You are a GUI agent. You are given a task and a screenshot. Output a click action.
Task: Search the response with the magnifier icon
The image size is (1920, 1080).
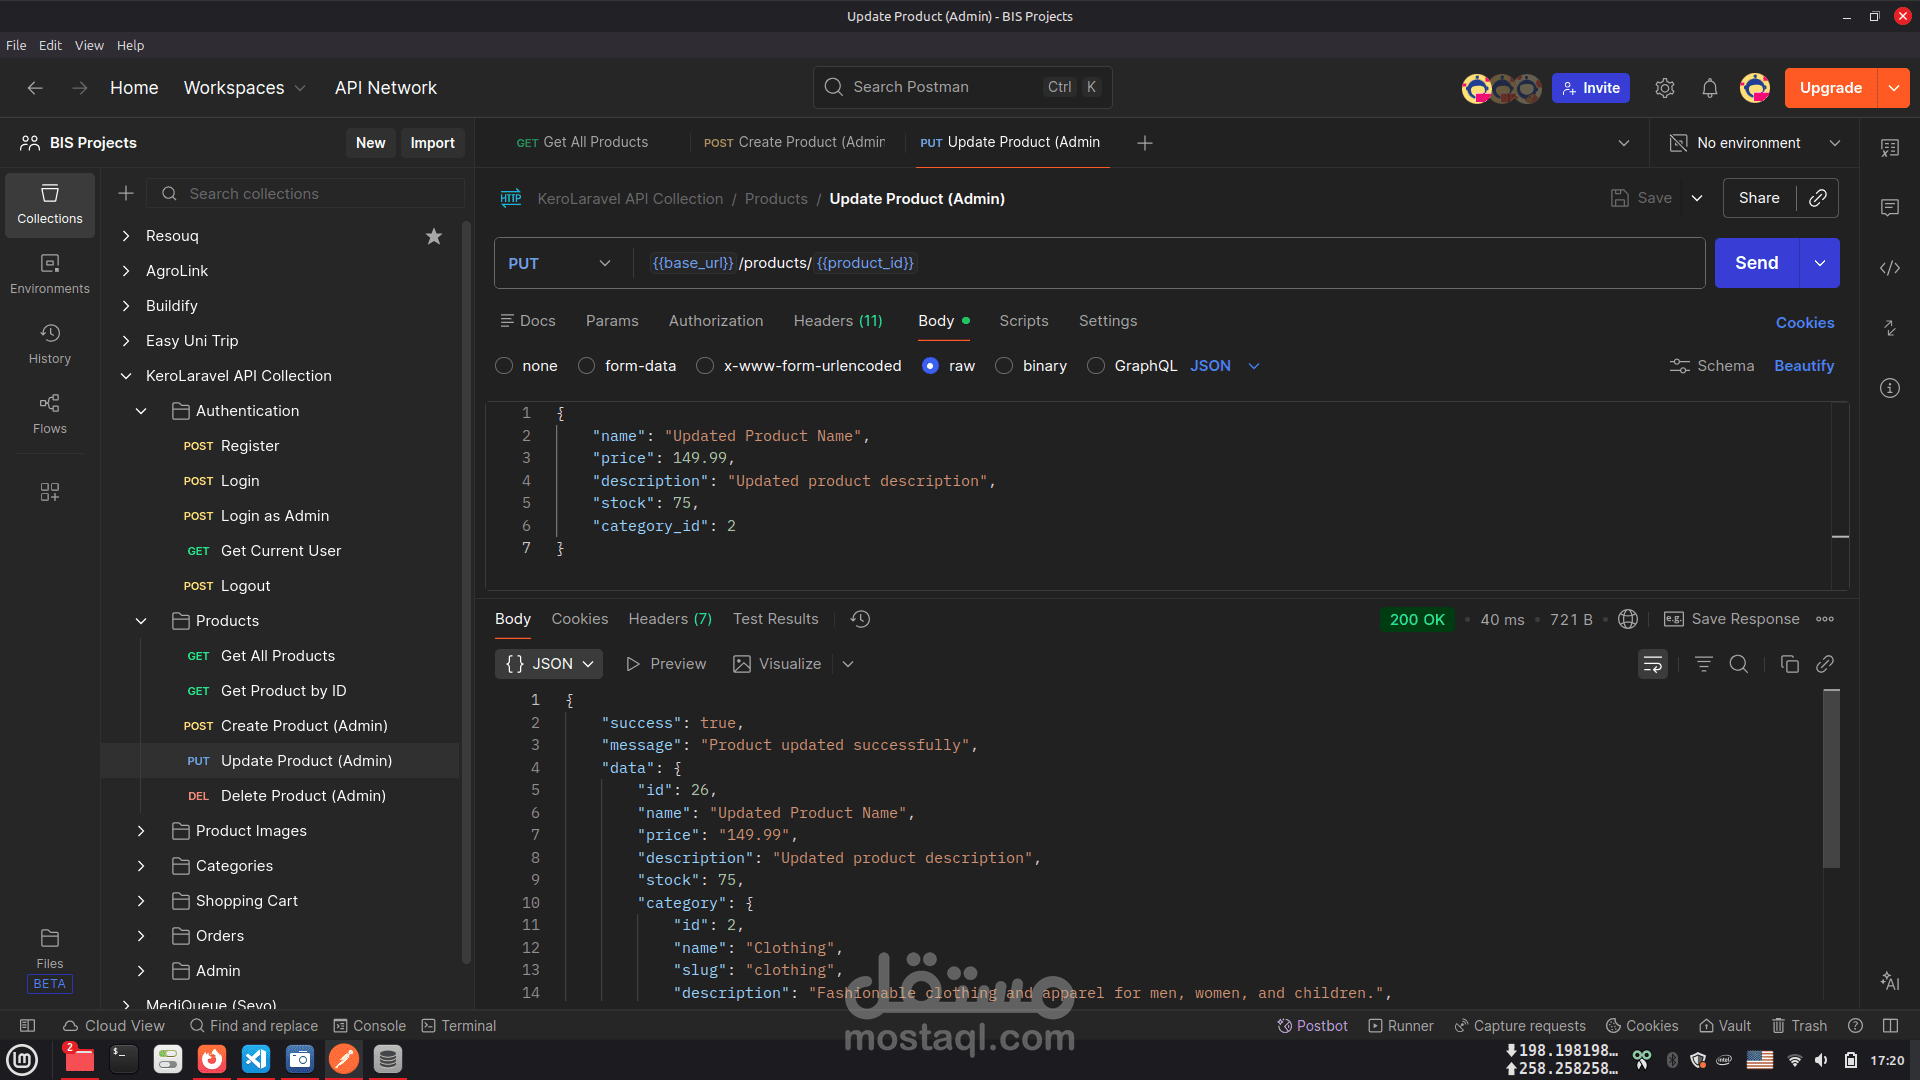tap(1738, 664)
